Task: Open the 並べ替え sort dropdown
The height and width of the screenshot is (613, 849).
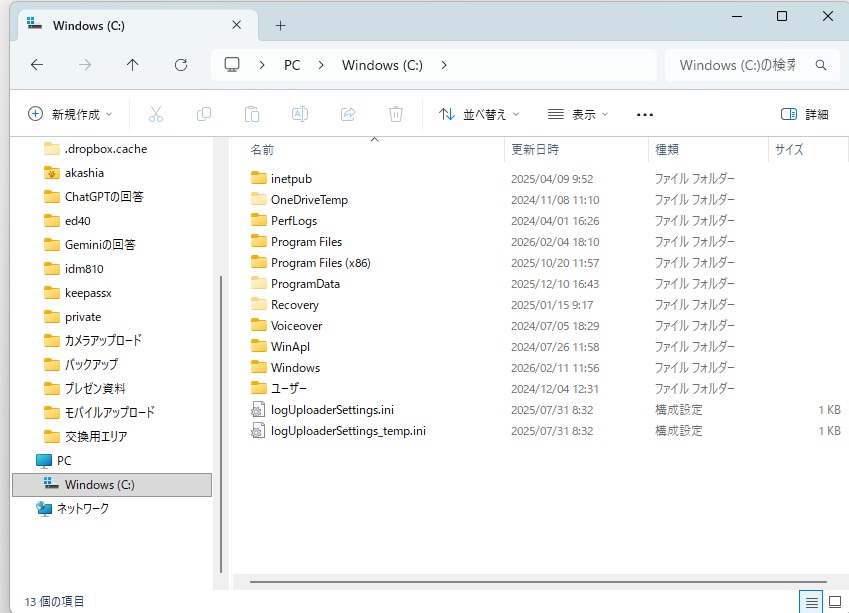Action: tap(482, 114)
